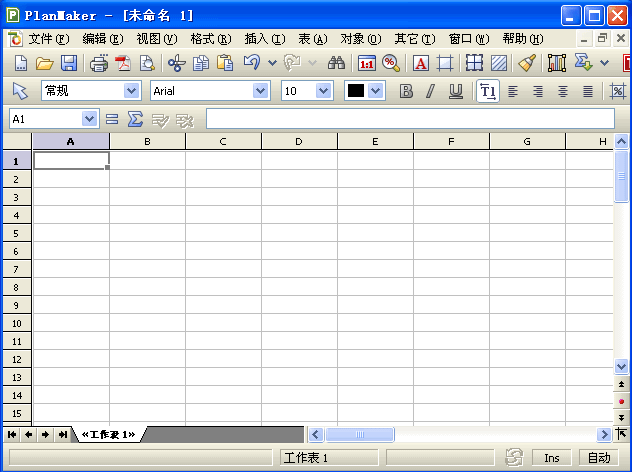Insert sum with formula bar sigma
The image size is (632, 472).
point(135,119)
